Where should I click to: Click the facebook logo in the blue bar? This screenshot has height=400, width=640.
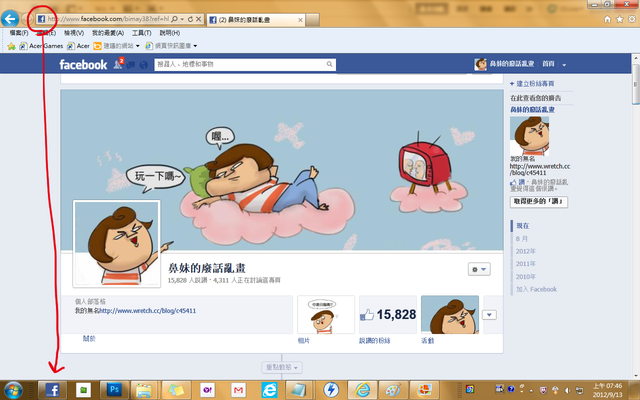[x=83, y=64]
